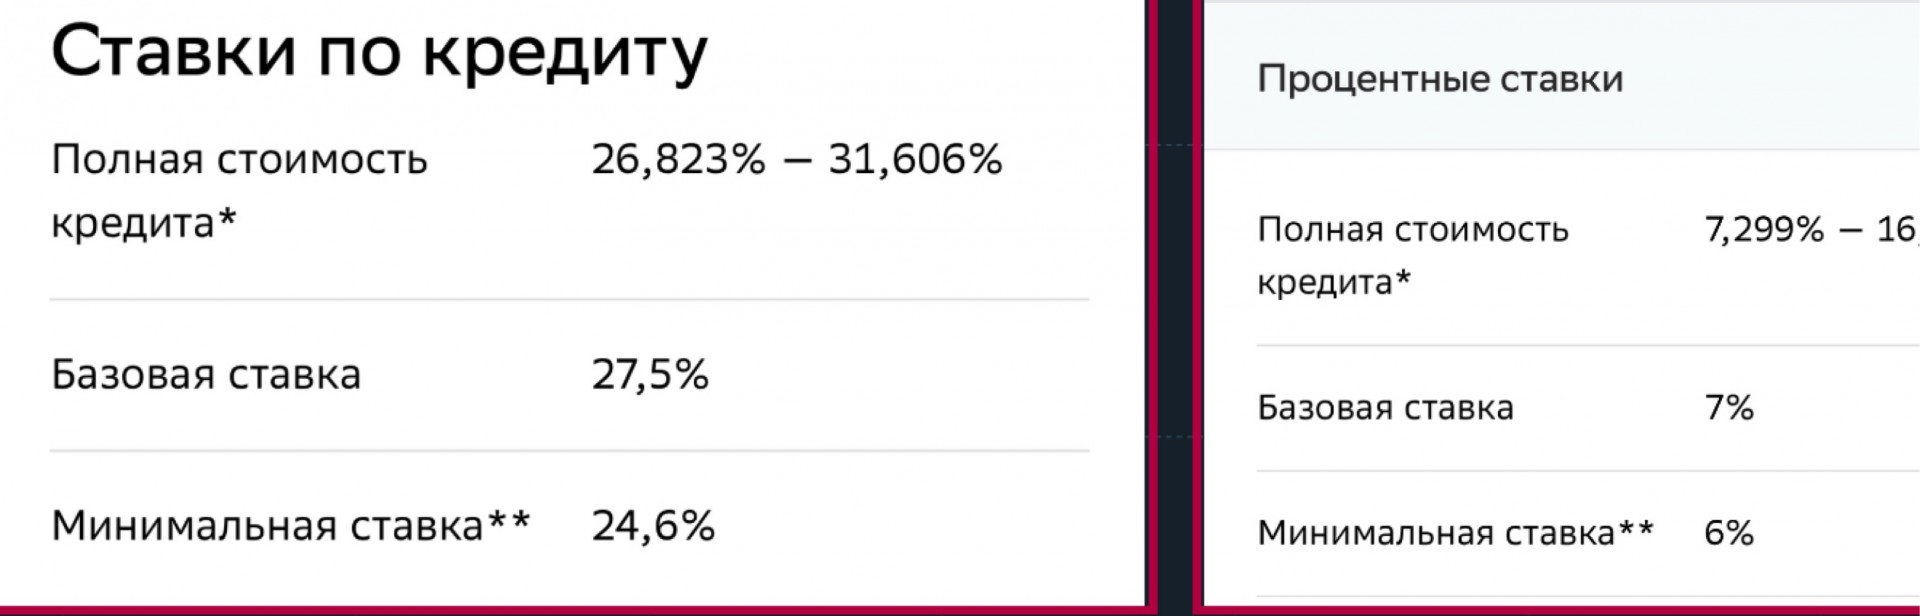
Task: Click the "Ставки по кредиту" heading
Action: (x=379, y=53)
